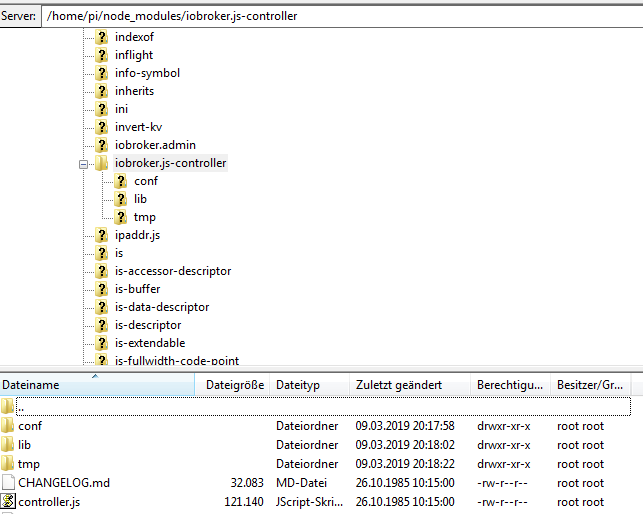Select indexof in directory tree
This screenshot has width=643, height=514.
[134, 37]
